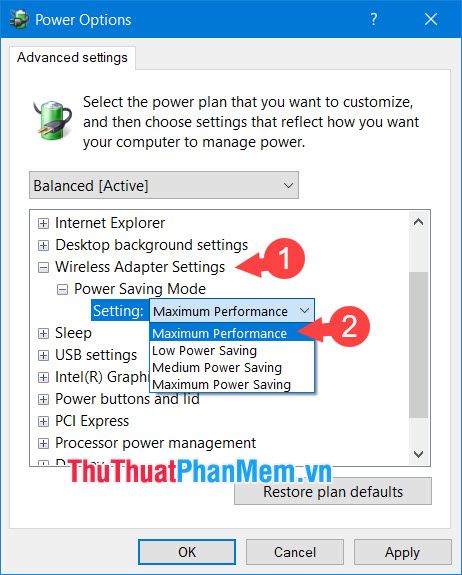Screen dimensions: 462x575
Task: Expand the USB settings node
Action: coord(43,355)
